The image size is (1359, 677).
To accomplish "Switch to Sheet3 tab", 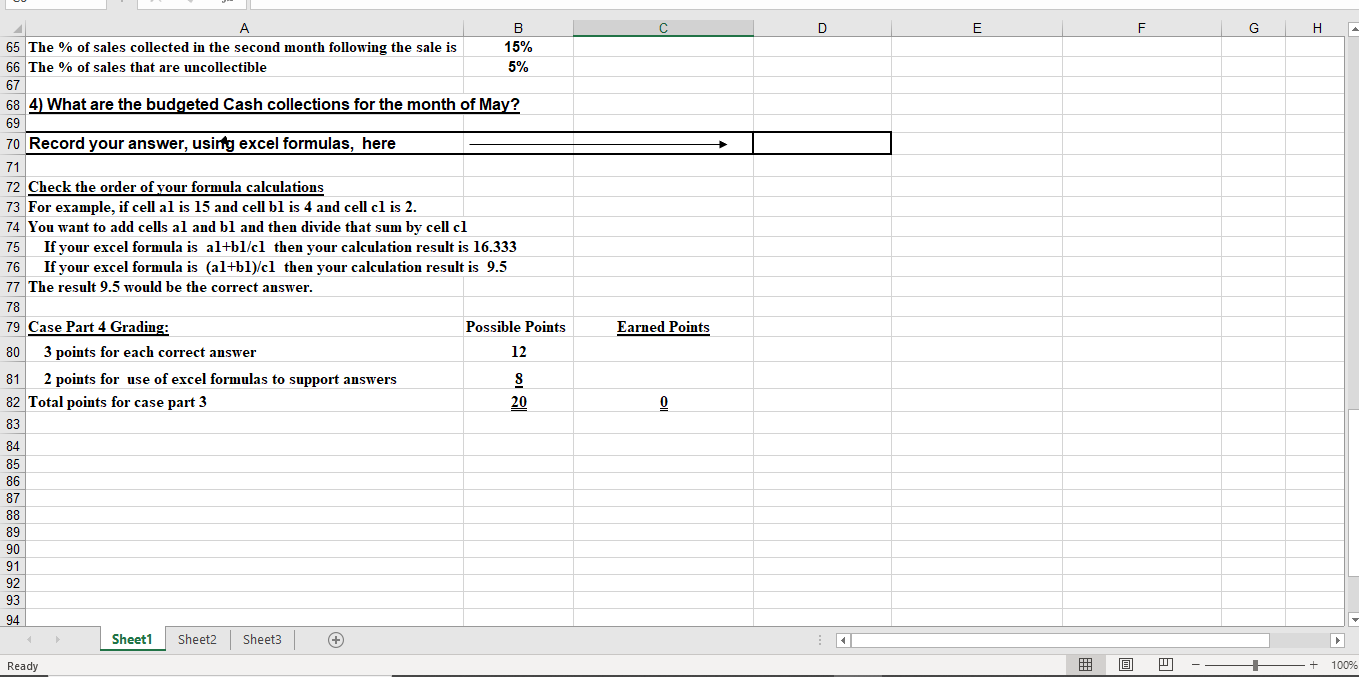I will [x=262, y=639].
